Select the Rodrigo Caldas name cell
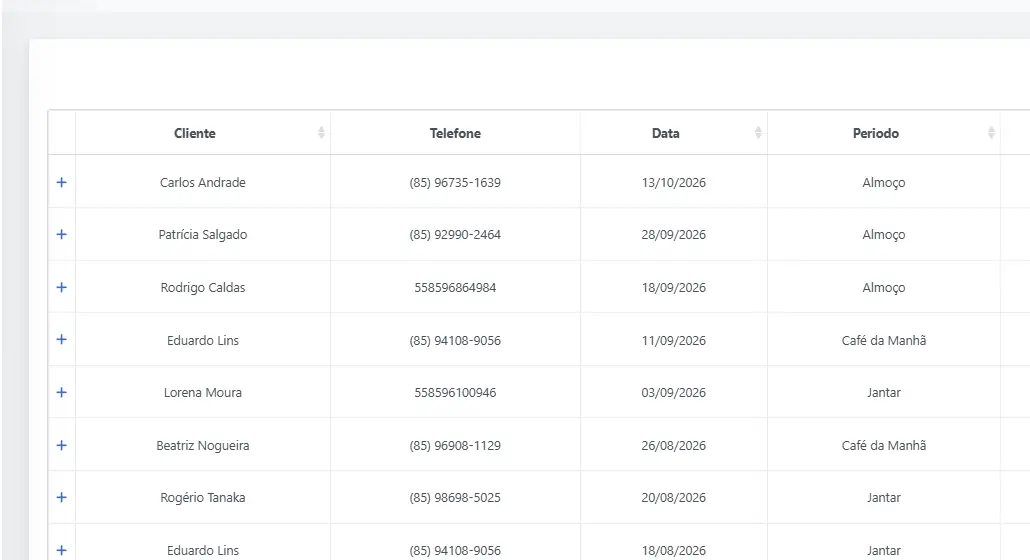This screenshot has width=1030, height=560. [x=203, y=288]
